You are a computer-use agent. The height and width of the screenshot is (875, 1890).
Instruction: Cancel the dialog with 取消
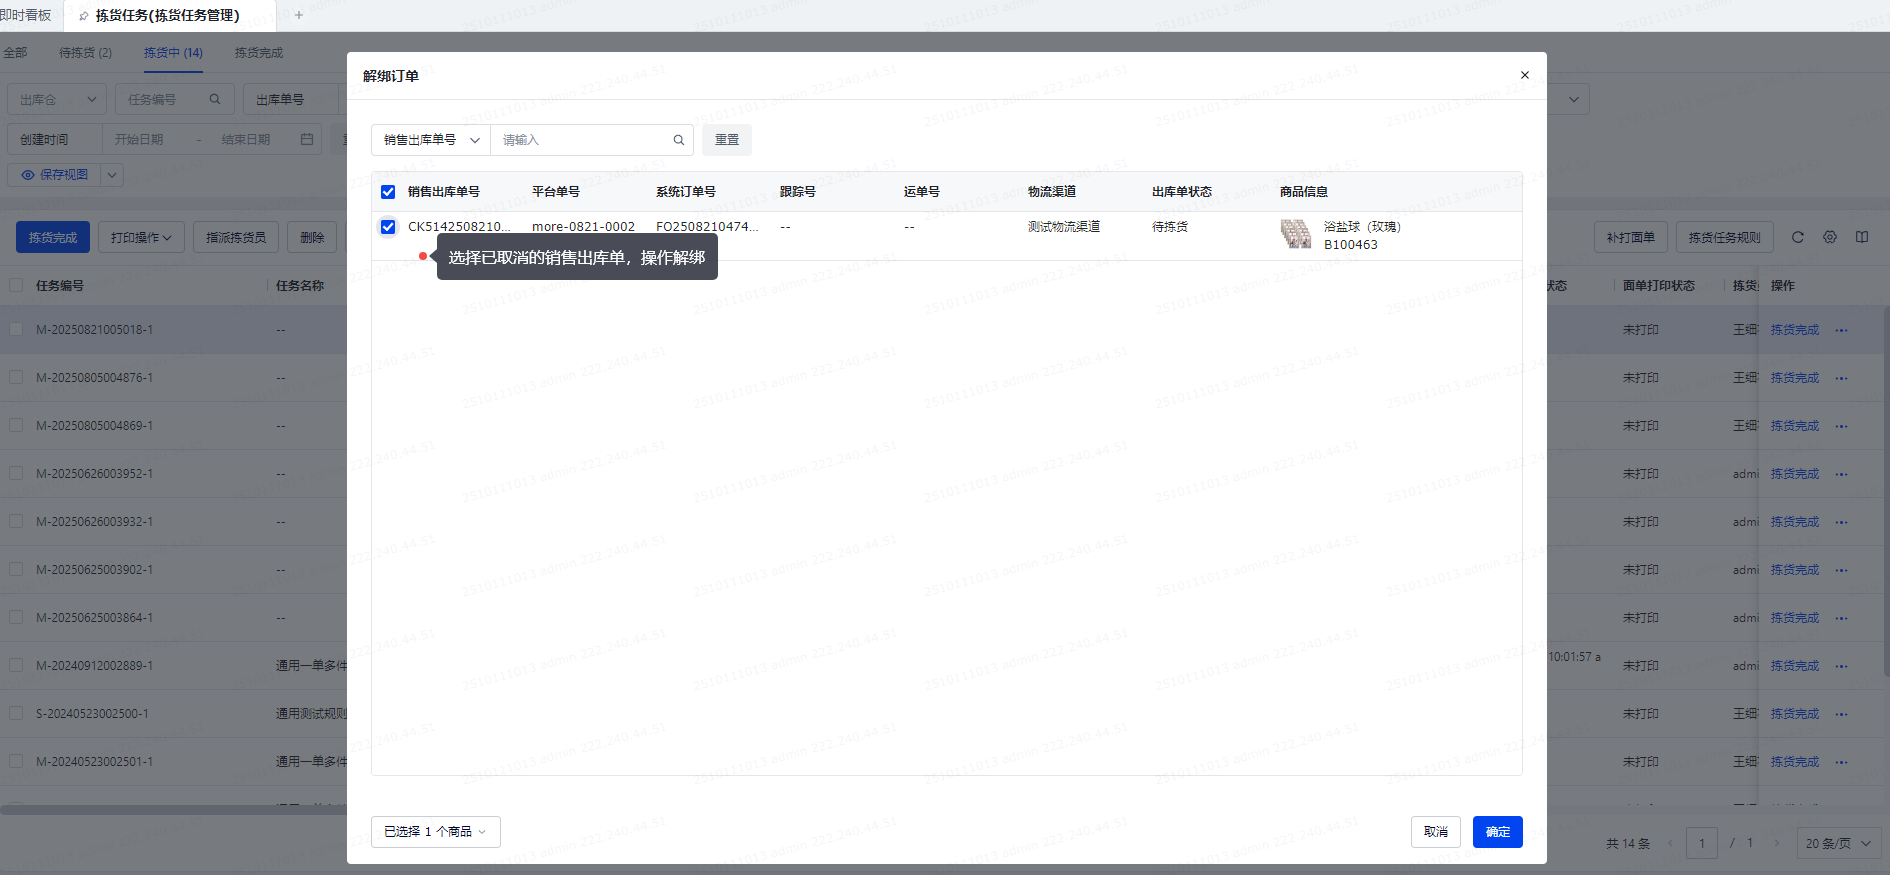(x=1436, y=832)
